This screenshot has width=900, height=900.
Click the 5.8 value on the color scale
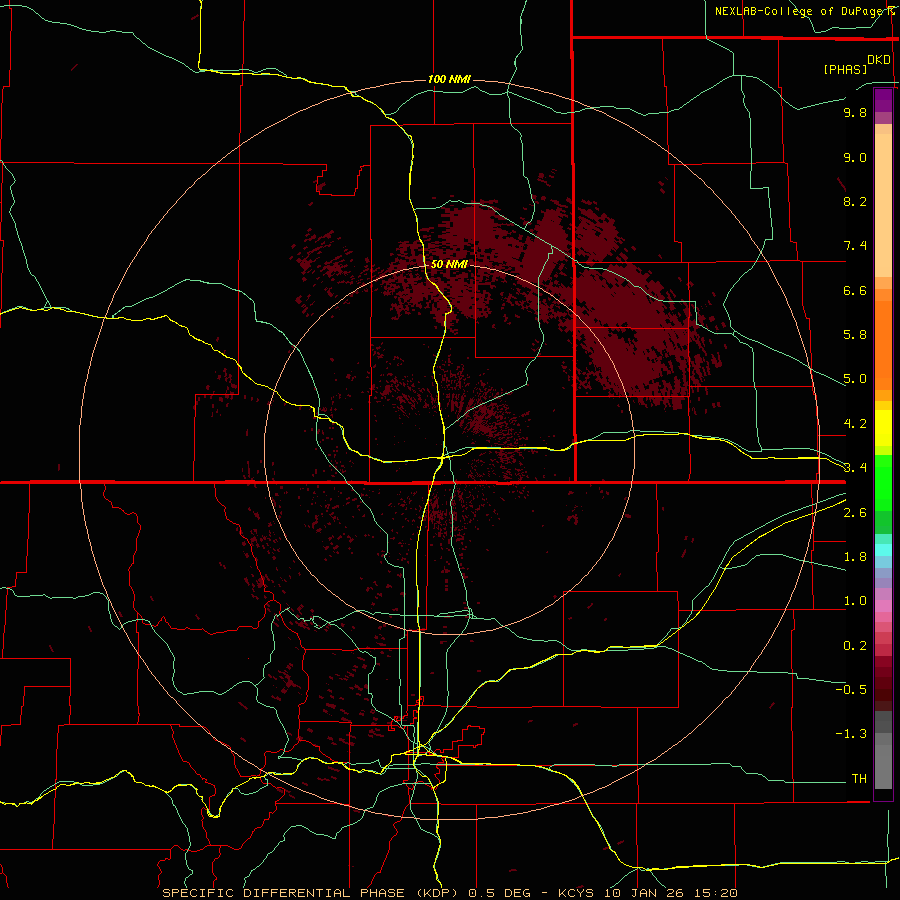[x=855, y=335]
